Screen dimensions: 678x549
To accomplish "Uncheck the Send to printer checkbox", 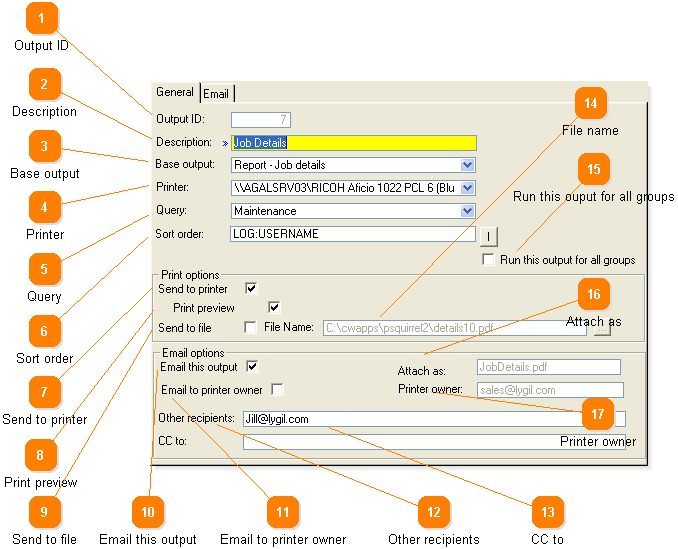I will pos(251,288).
